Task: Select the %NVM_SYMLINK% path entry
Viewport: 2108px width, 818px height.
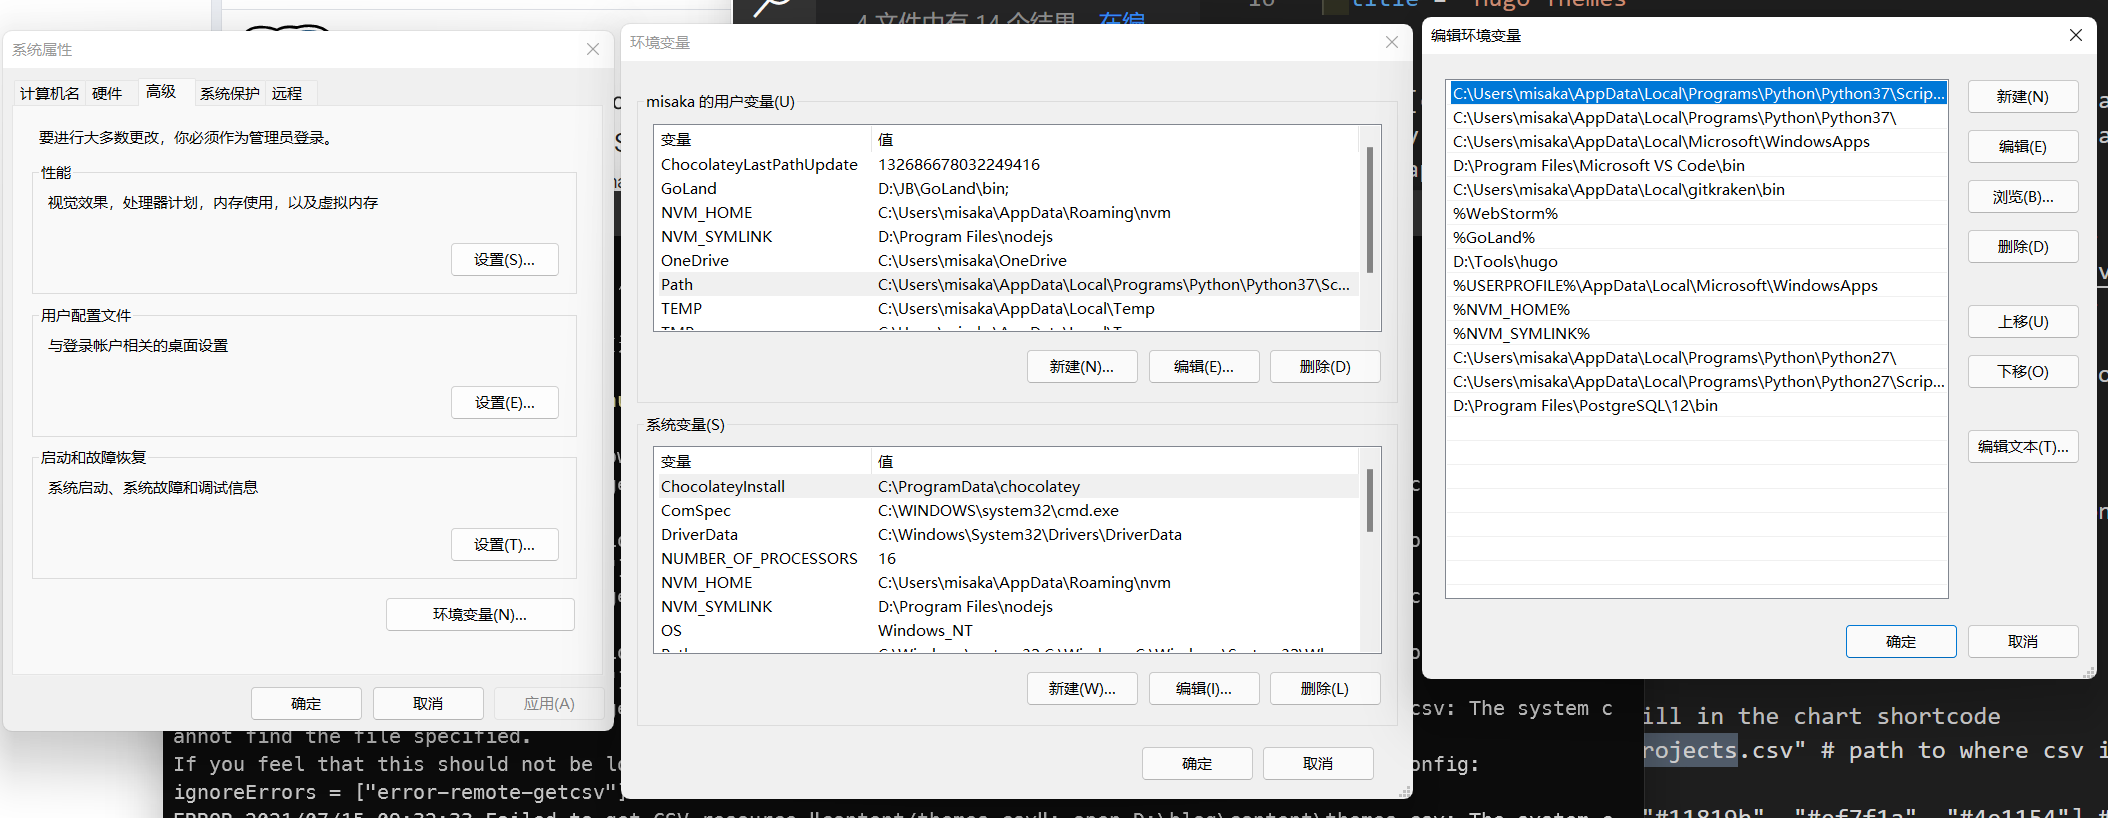Action: click(1698, 334)
